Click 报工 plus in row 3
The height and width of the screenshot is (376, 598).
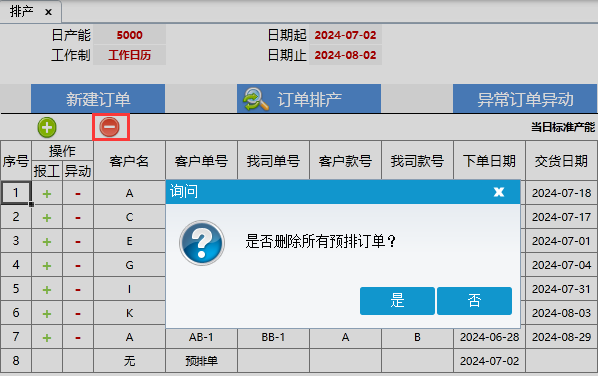point(47,242)
